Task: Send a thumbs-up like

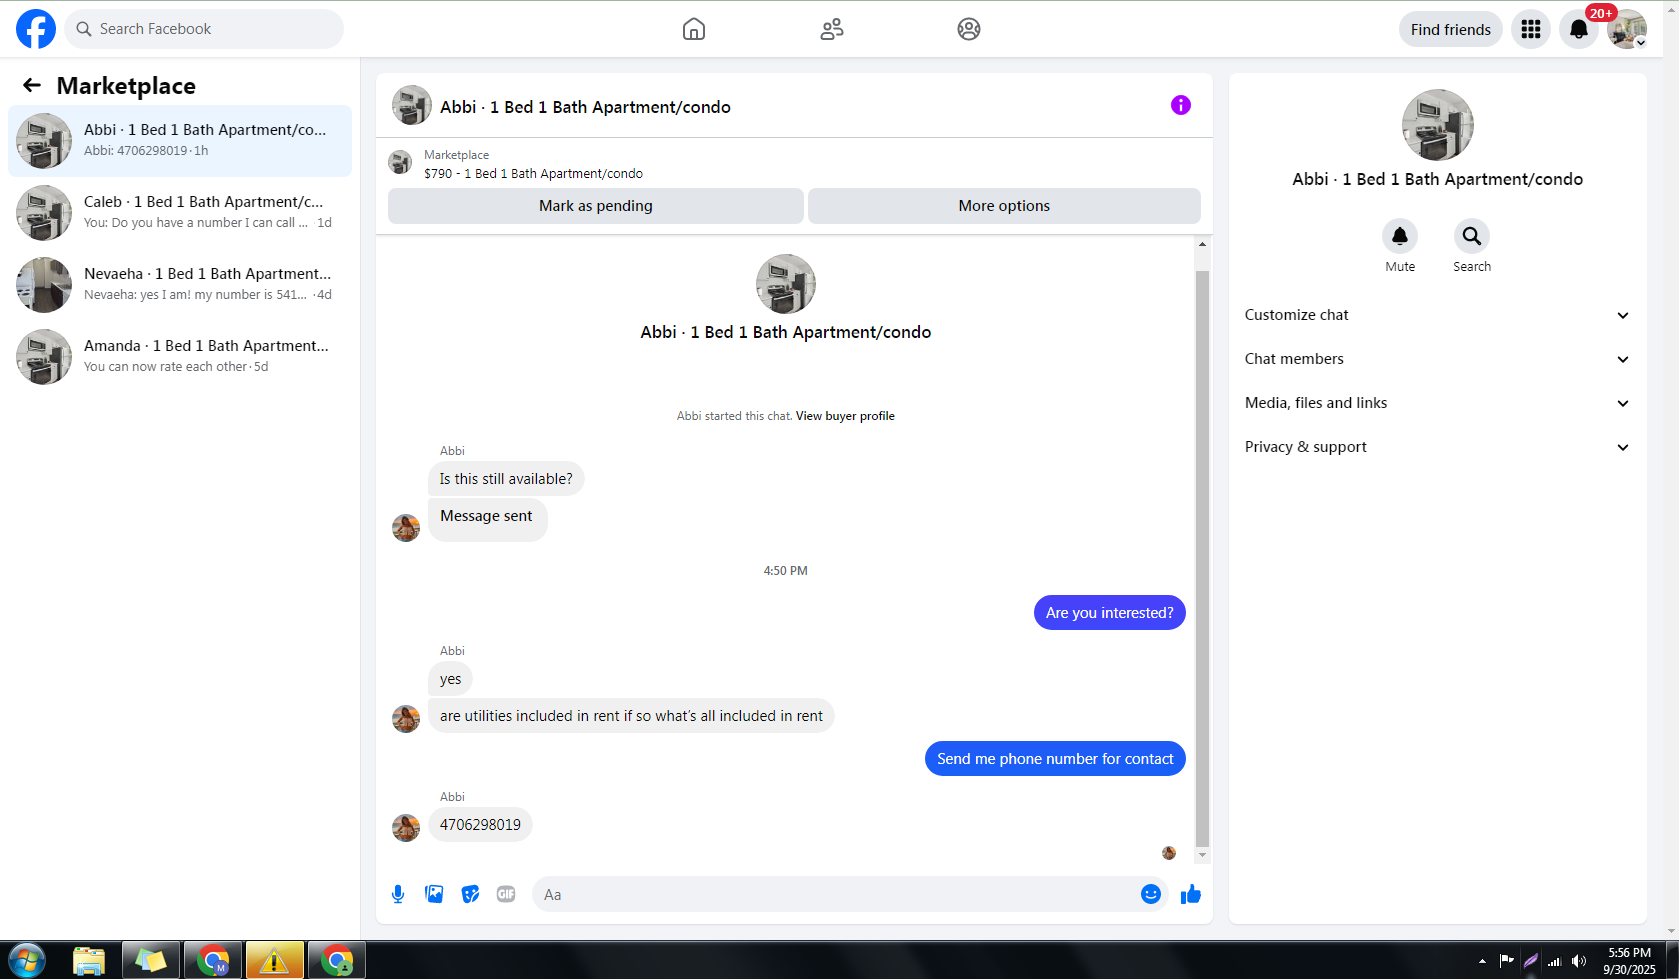Action: 1190,894
